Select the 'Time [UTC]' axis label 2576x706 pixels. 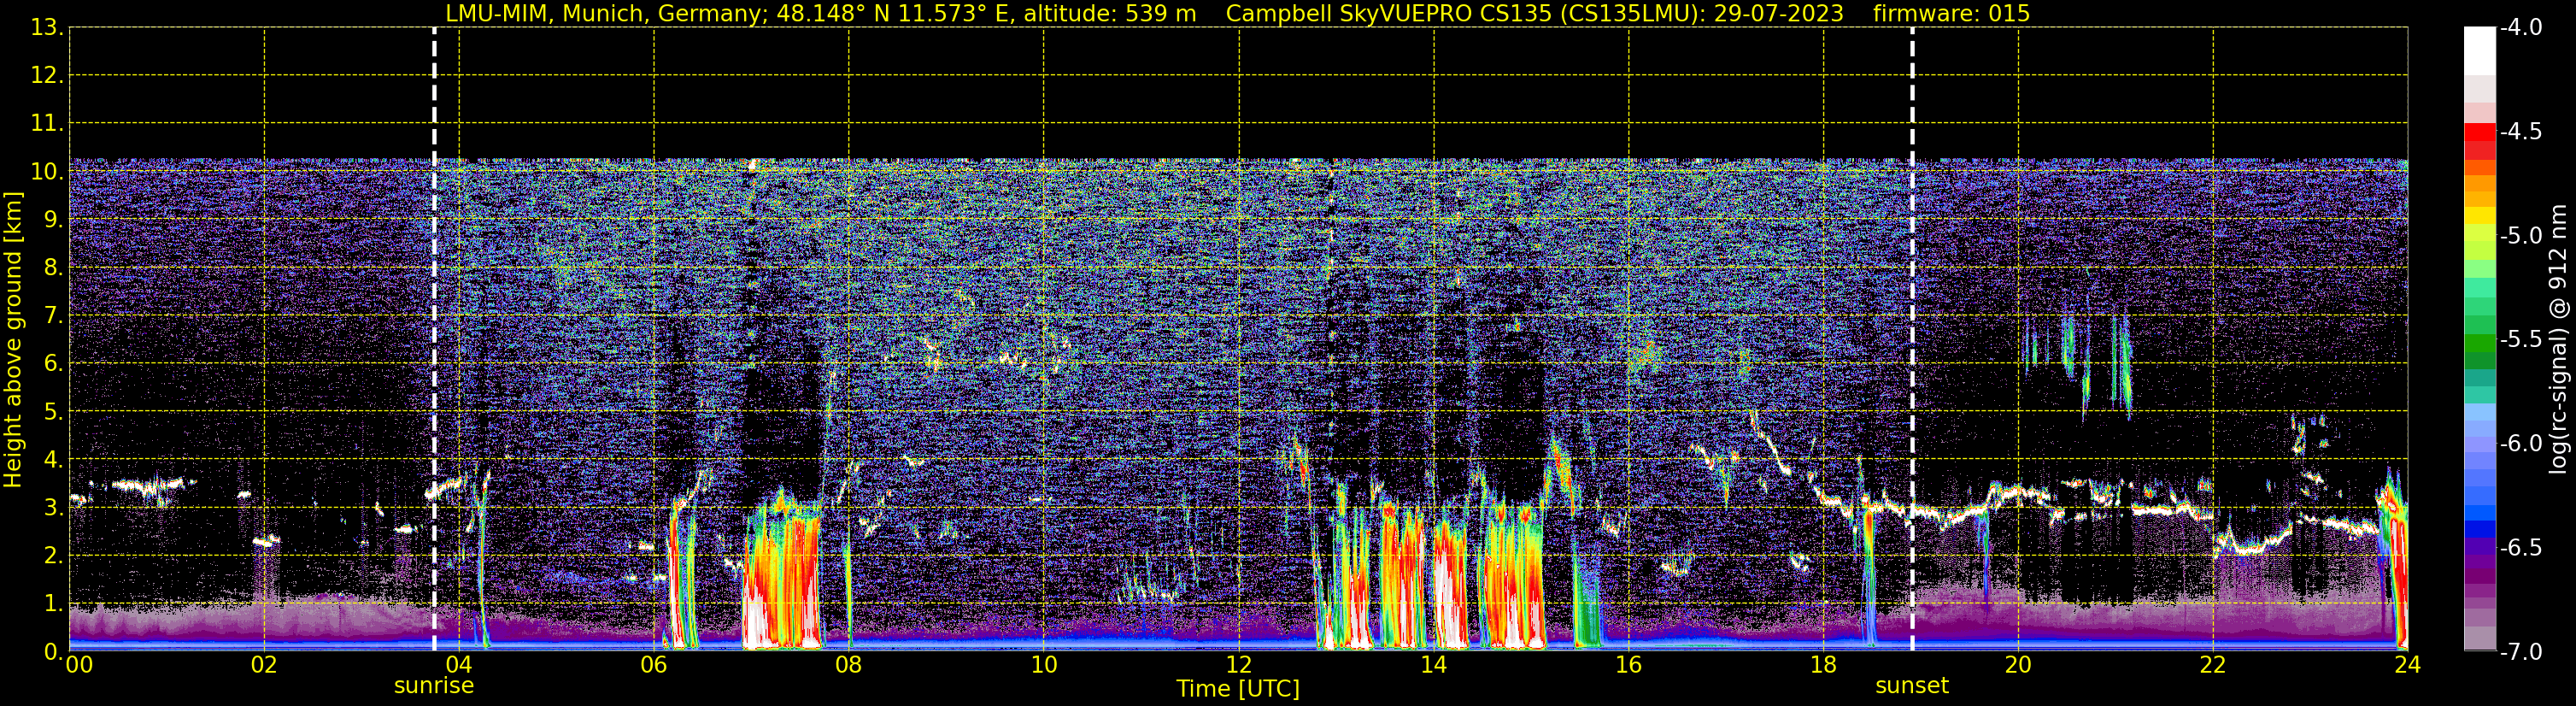tap(1238, 689)
